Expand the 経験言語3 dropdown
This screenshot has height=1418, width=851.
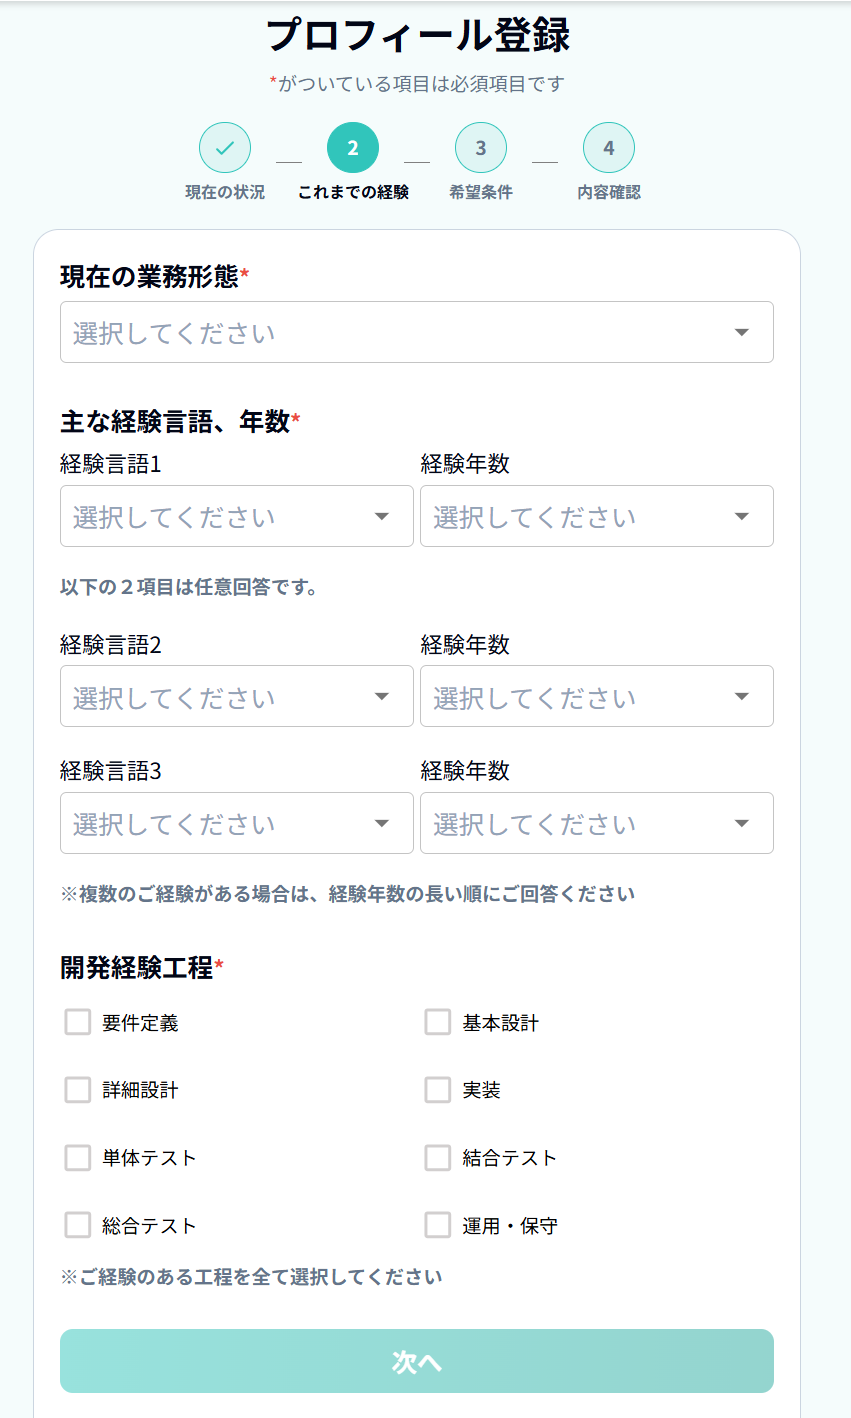pos(236,823)
